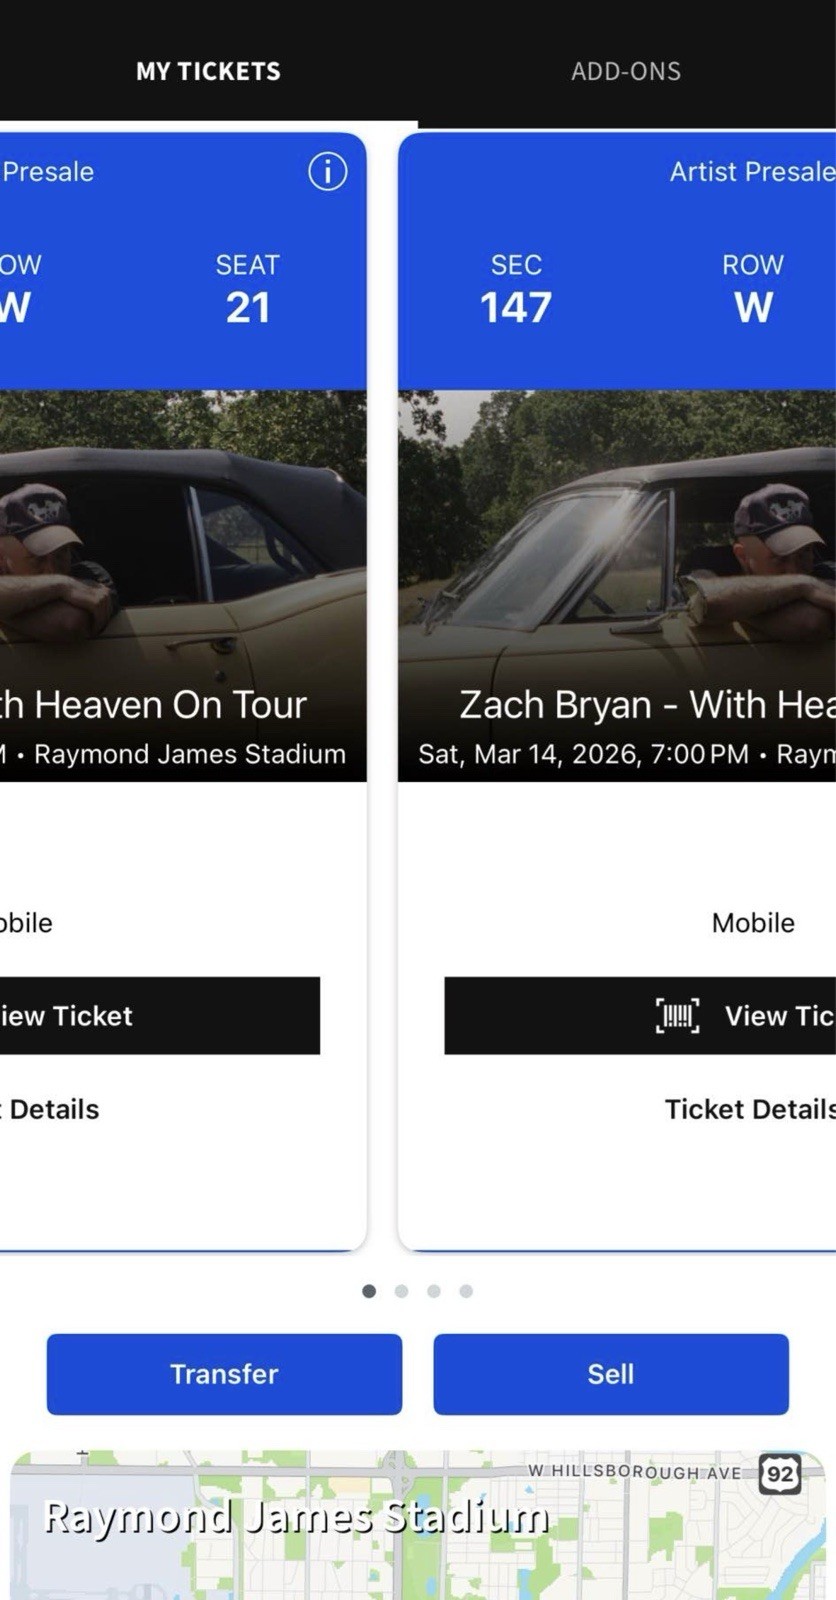The height and width of the screenshot is (1600, 836).
Task: Tap the second pagination dot
Action: point(401,1291)
